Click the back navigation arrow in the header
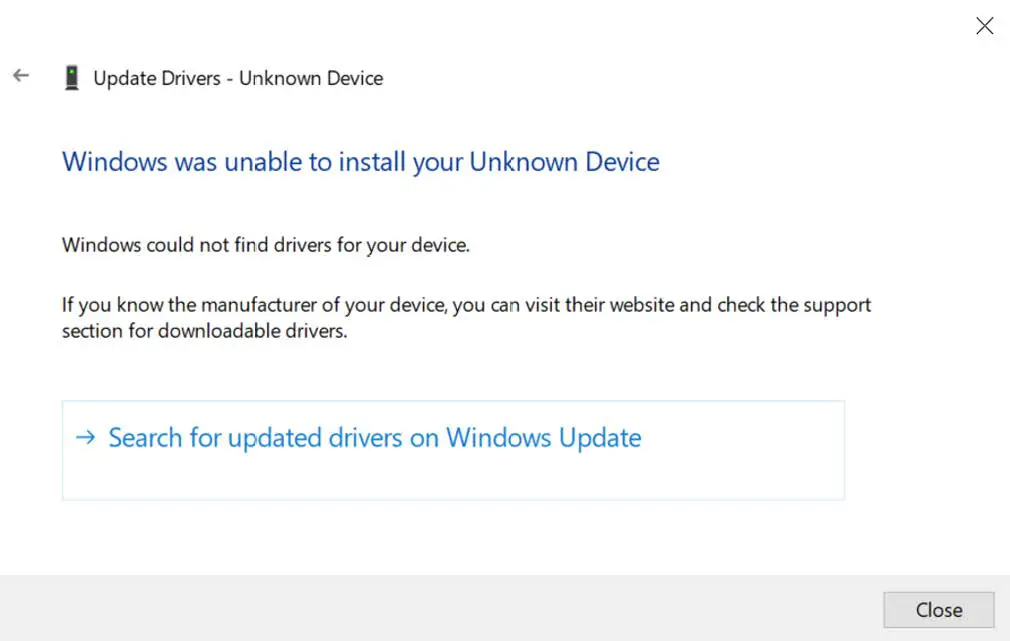The width and height of the screenshot is (1010, 641). click(21, 75)
